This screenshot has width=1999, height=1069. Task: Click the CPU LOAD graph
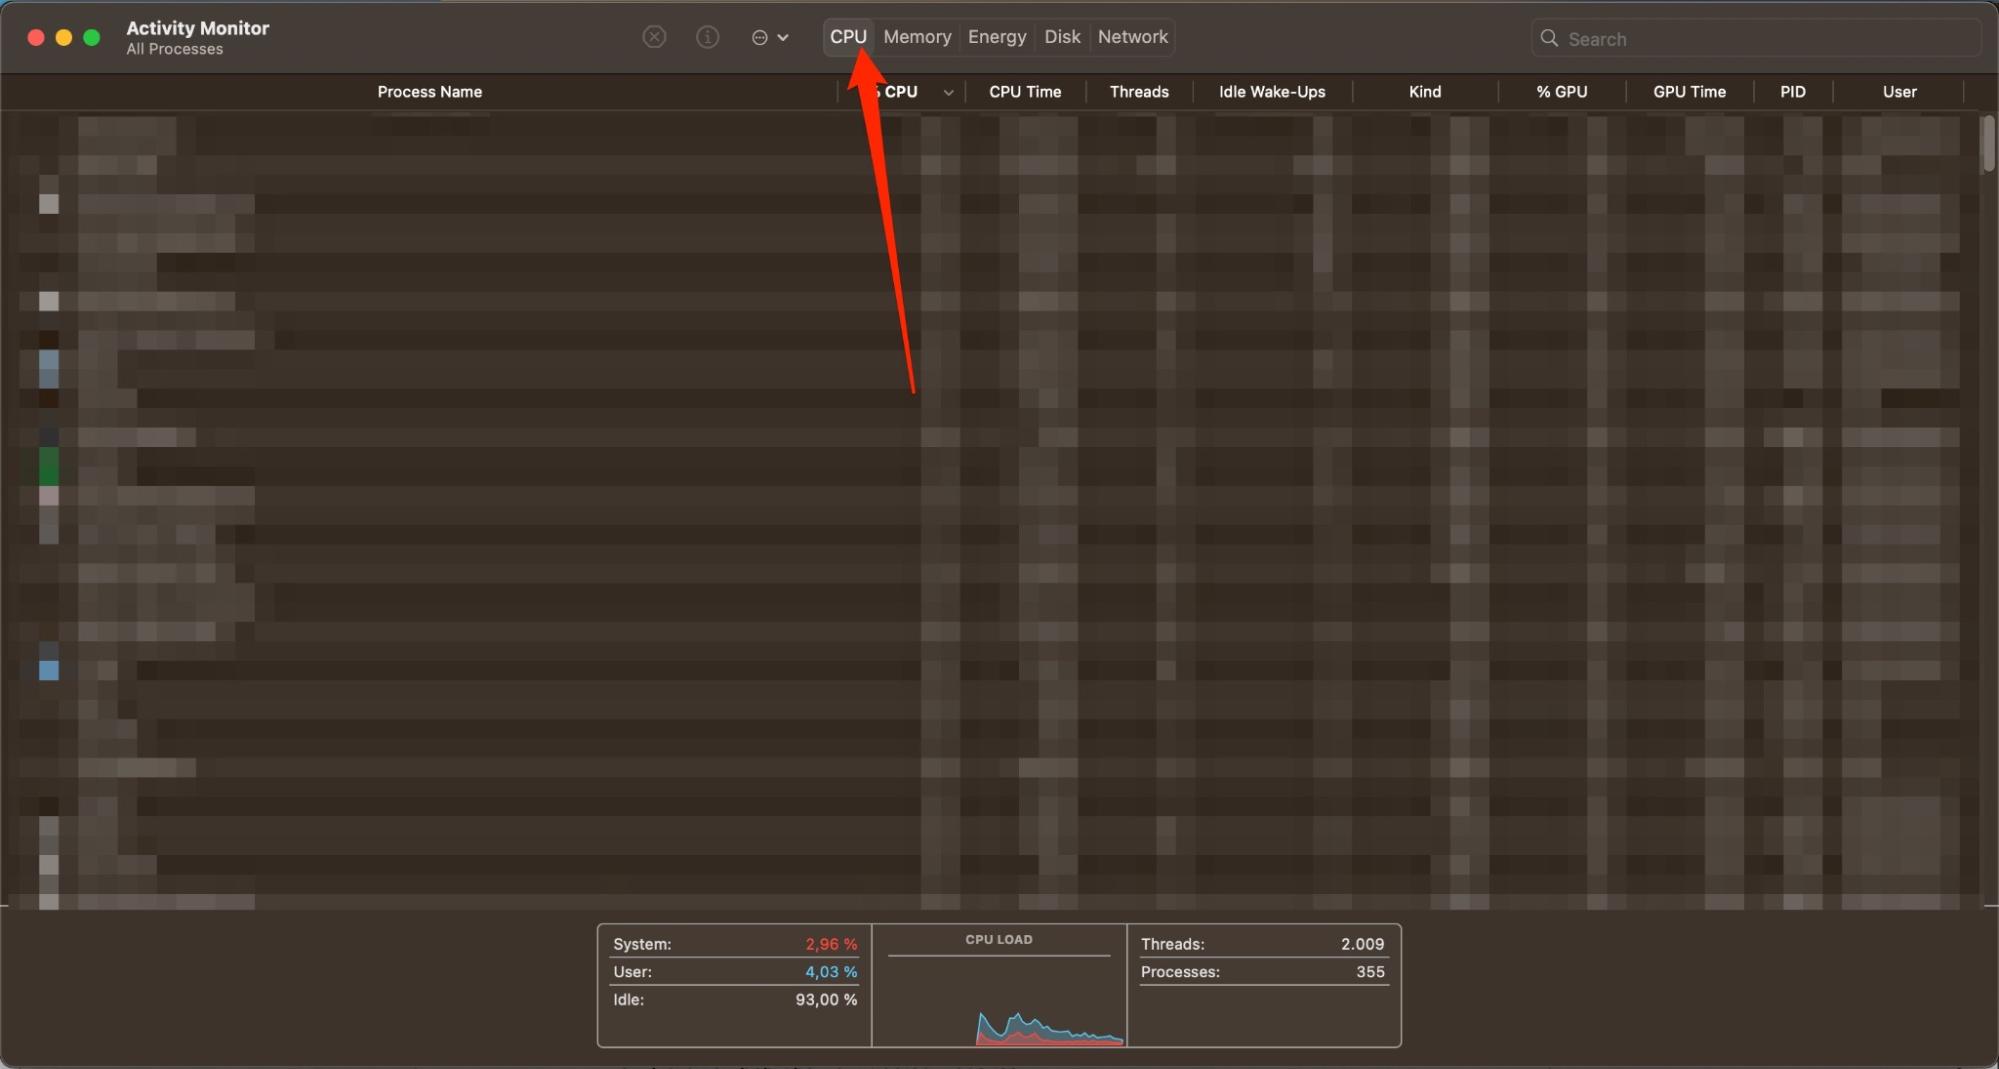pos(999,986)
